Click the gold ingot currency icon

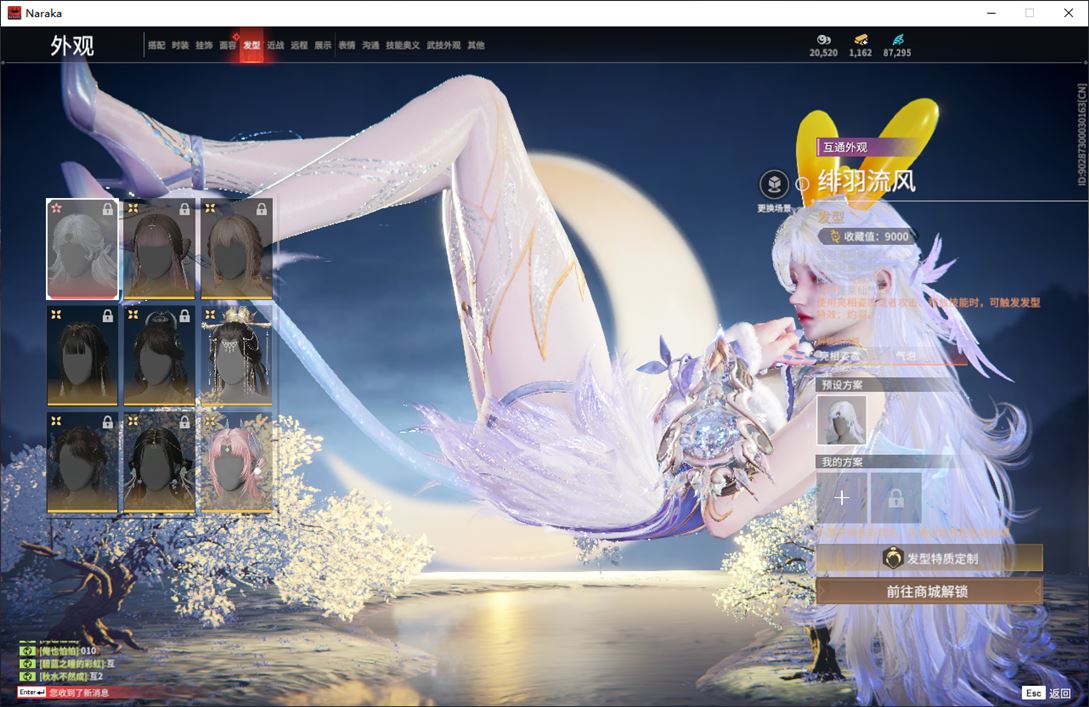coord(860,40)
